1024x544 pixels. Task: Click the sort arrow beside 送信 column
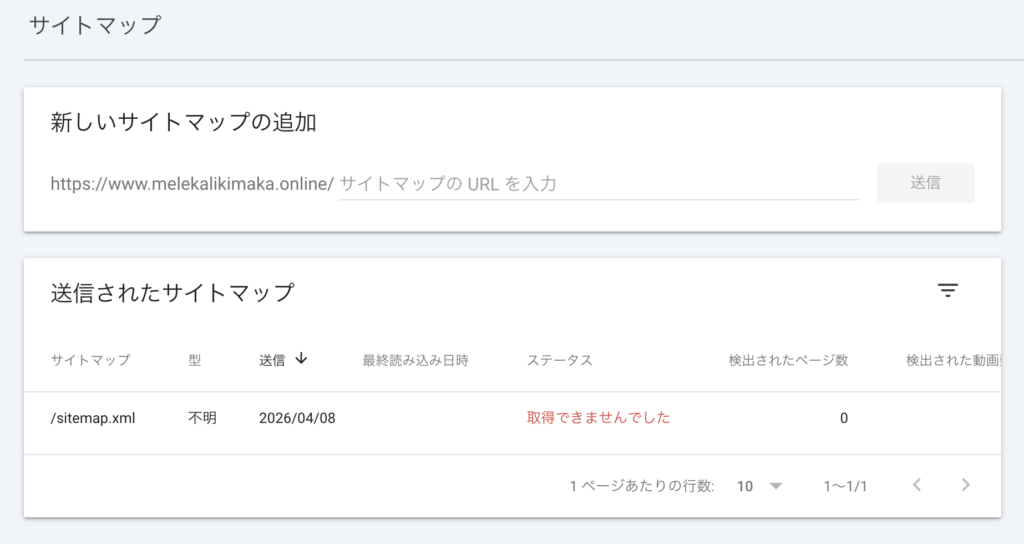[301, 359]
